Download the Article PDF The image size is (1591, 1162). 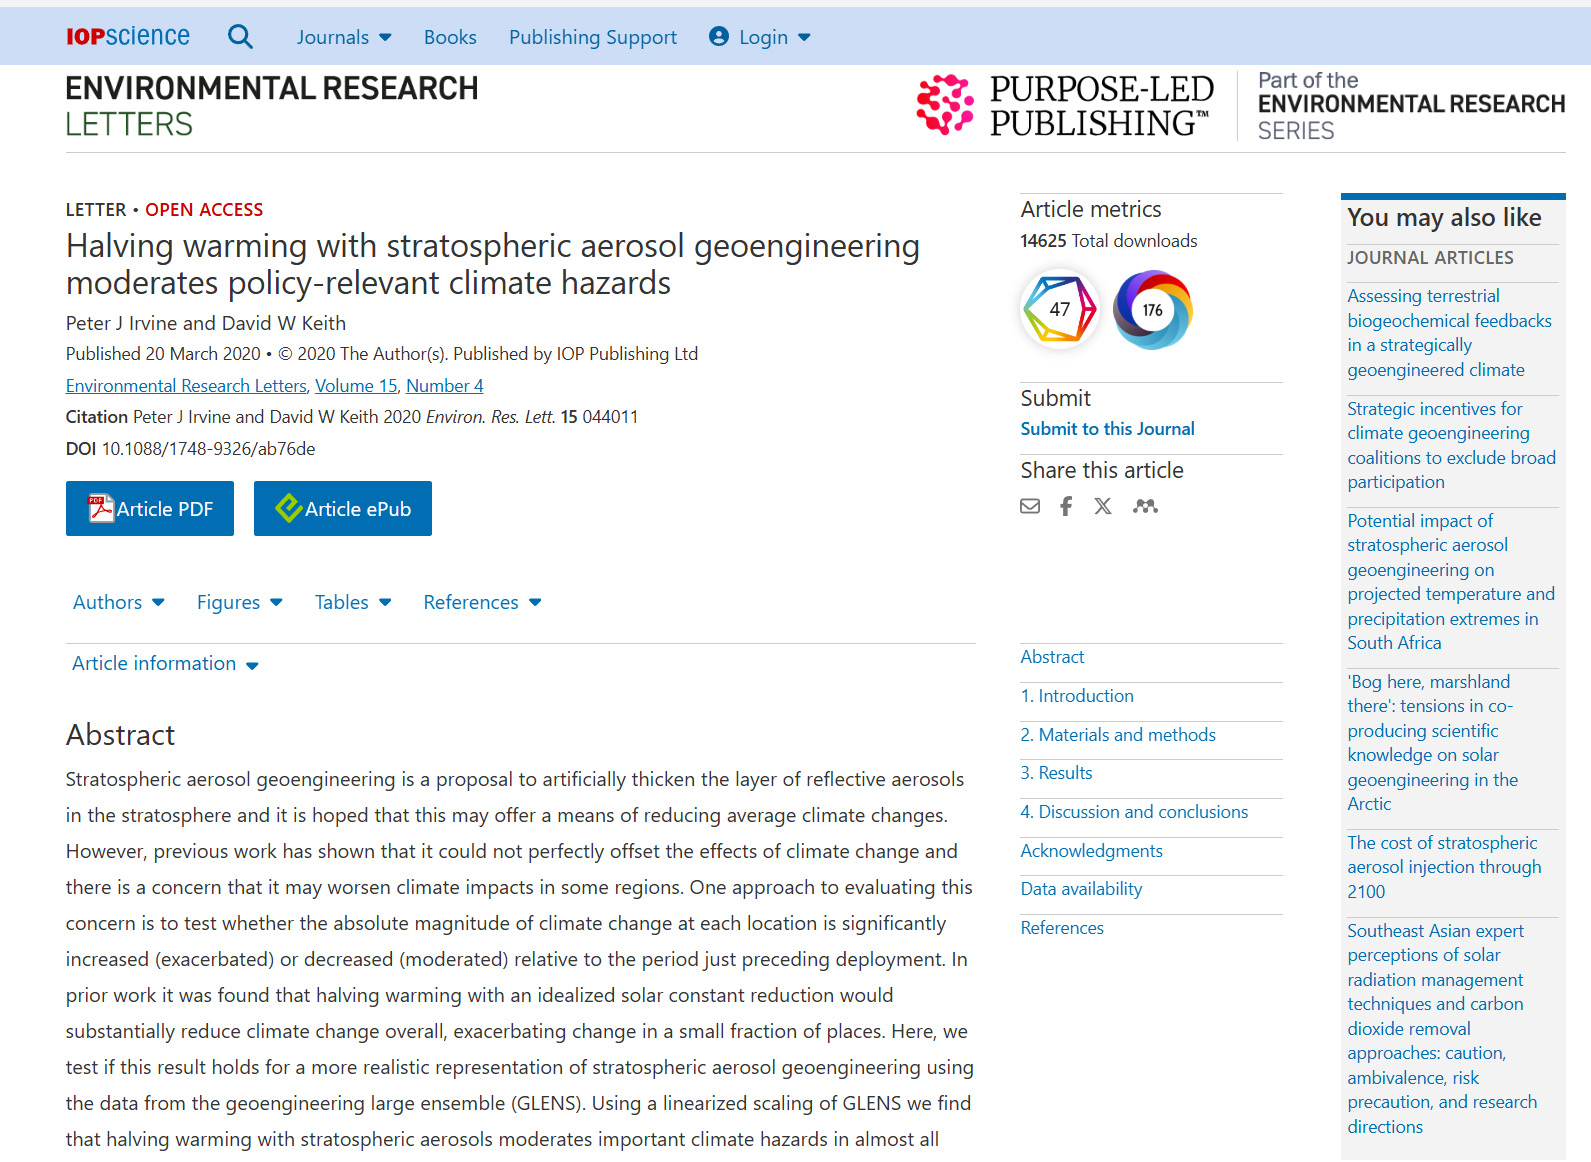point(150,509)
